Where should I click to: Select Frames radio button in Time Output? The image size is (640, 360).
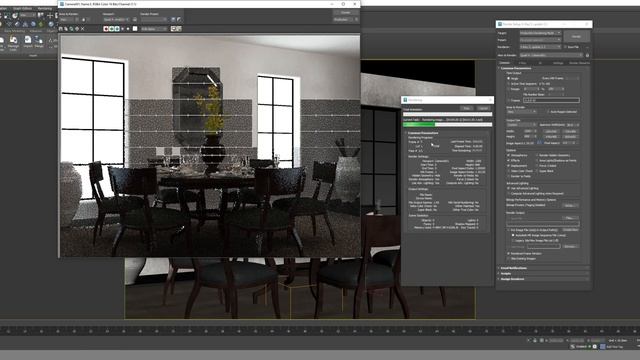[508, 100]
